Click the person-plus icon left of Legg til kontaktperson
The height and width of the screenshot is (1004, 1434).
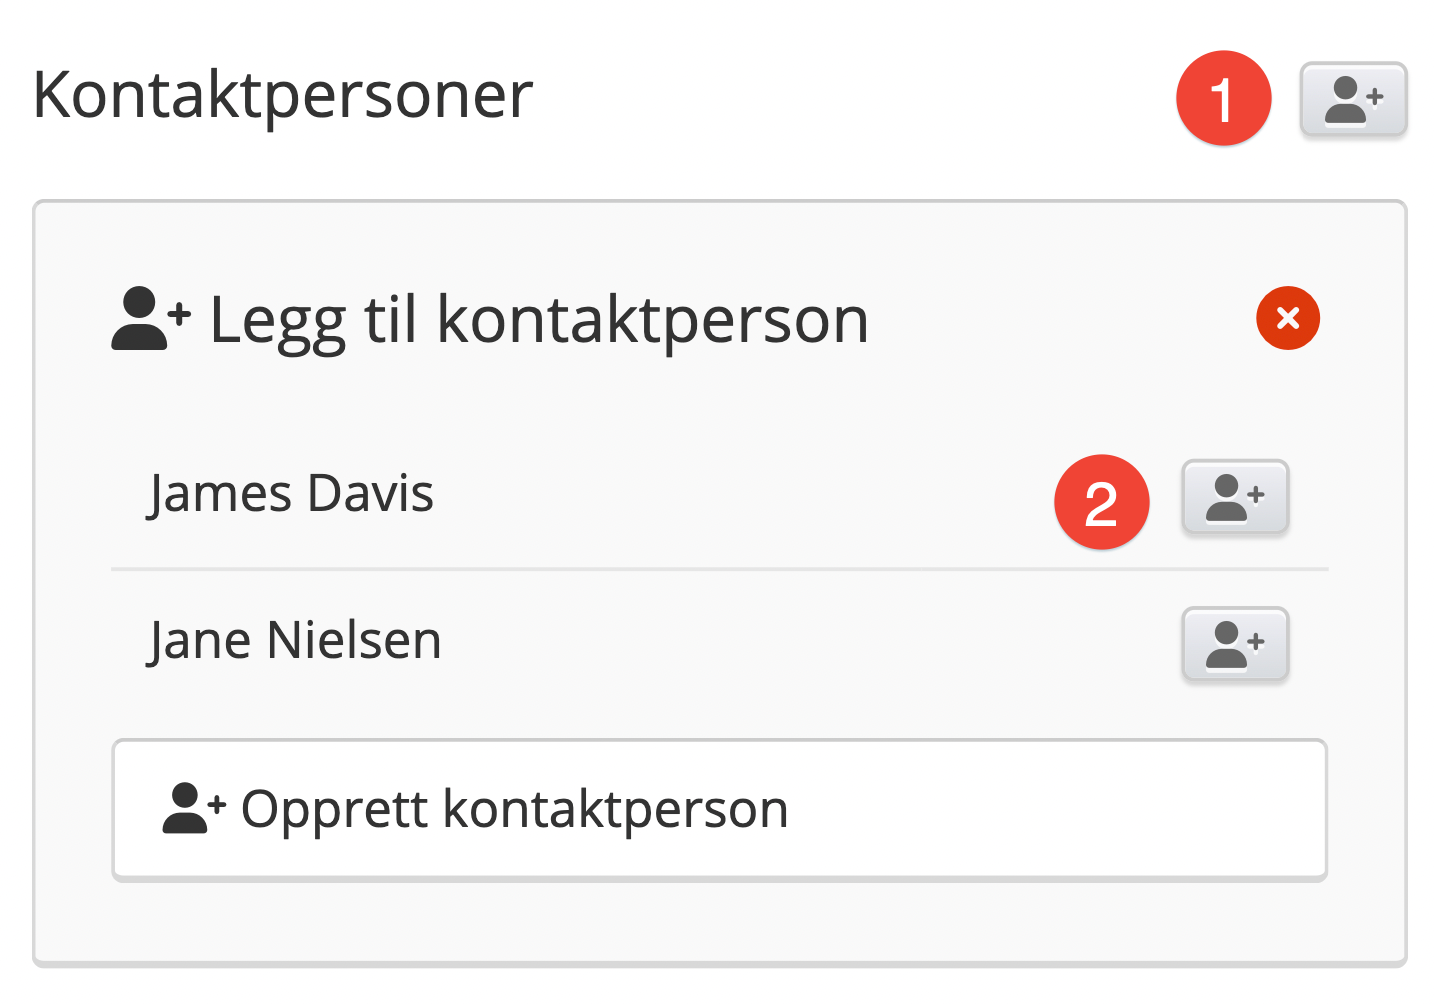150,319
